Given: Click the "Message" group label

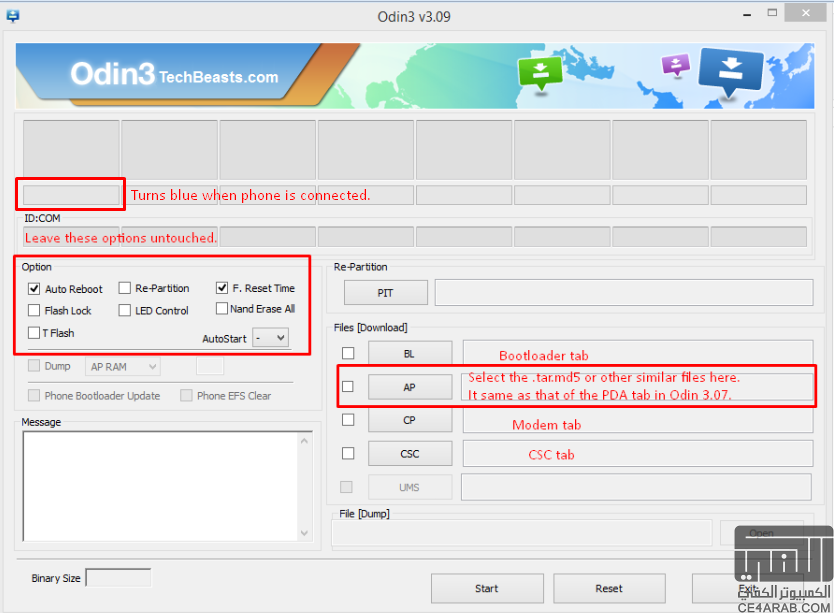Looking at the screenshot, I should [x=41, y=422].
